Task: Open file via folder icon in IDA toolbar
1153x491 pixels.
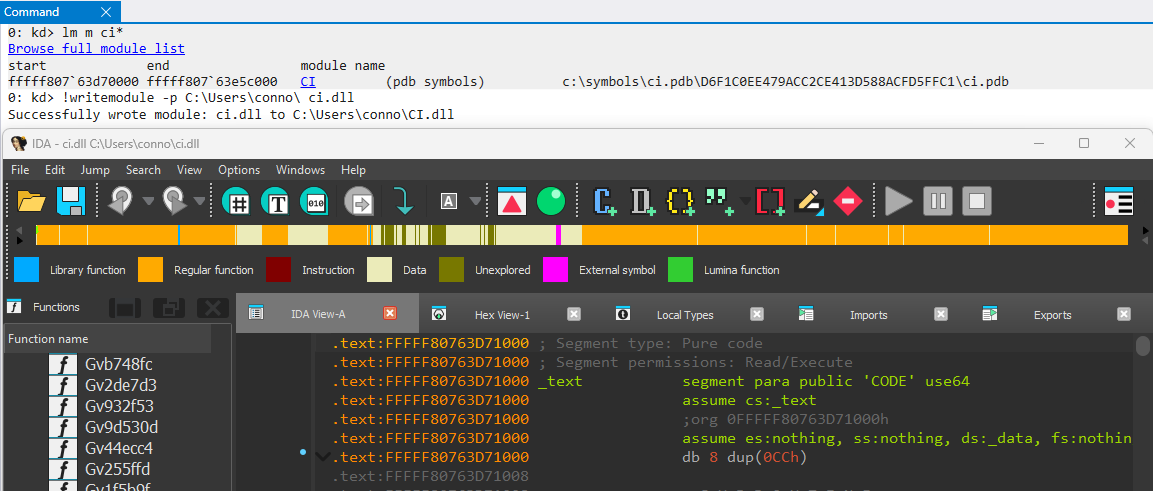Action: pos(32,201)
